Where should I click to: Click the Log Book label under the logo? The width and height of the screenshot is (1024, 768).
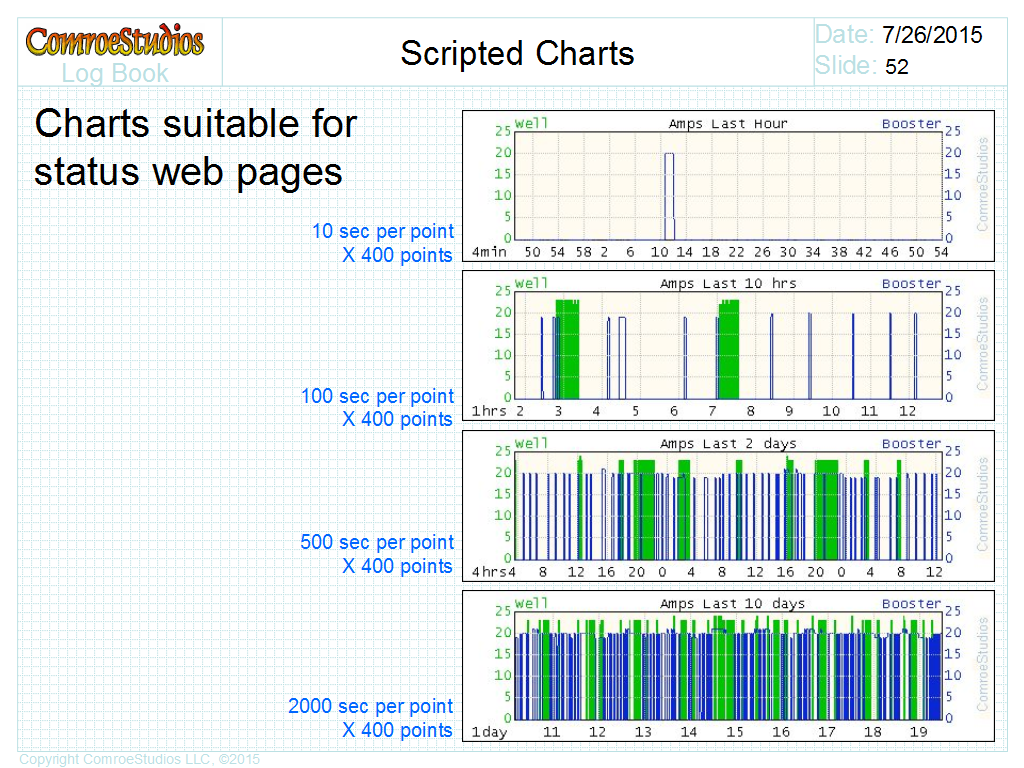115,73
